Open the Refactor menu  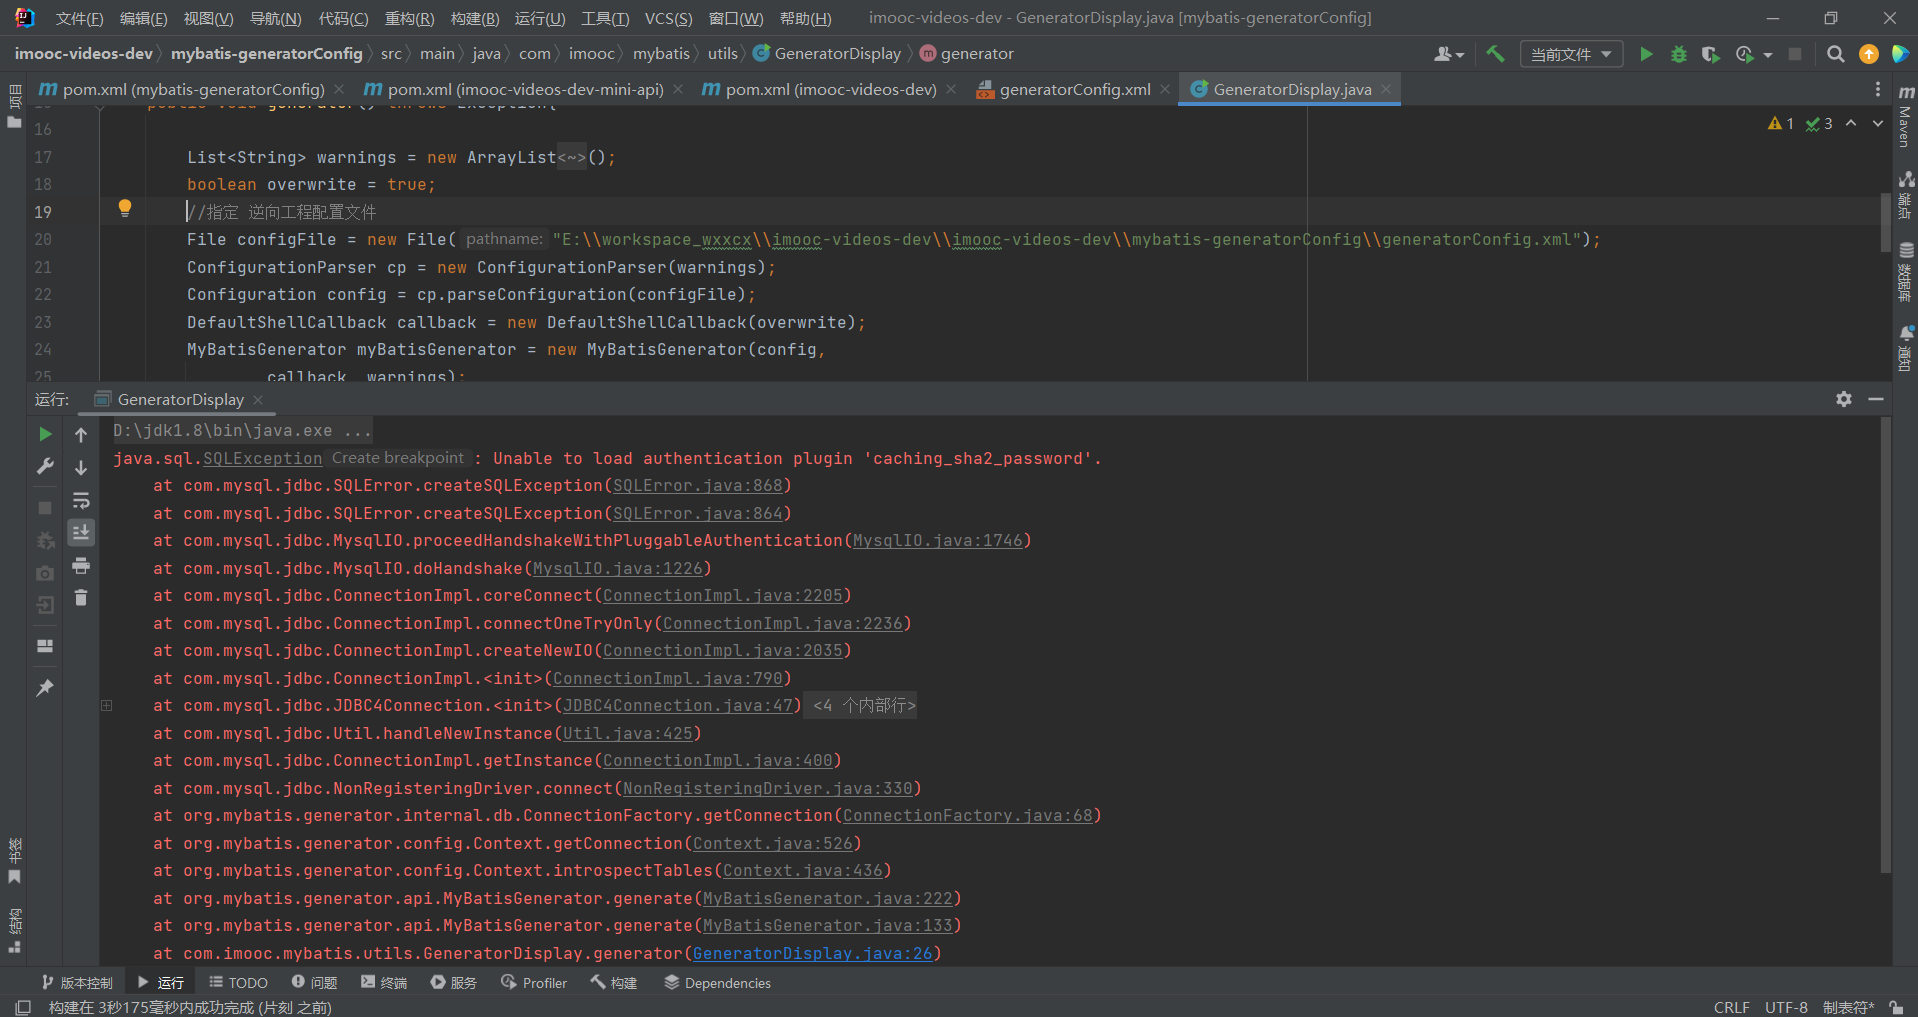click(x=410, y=18)
